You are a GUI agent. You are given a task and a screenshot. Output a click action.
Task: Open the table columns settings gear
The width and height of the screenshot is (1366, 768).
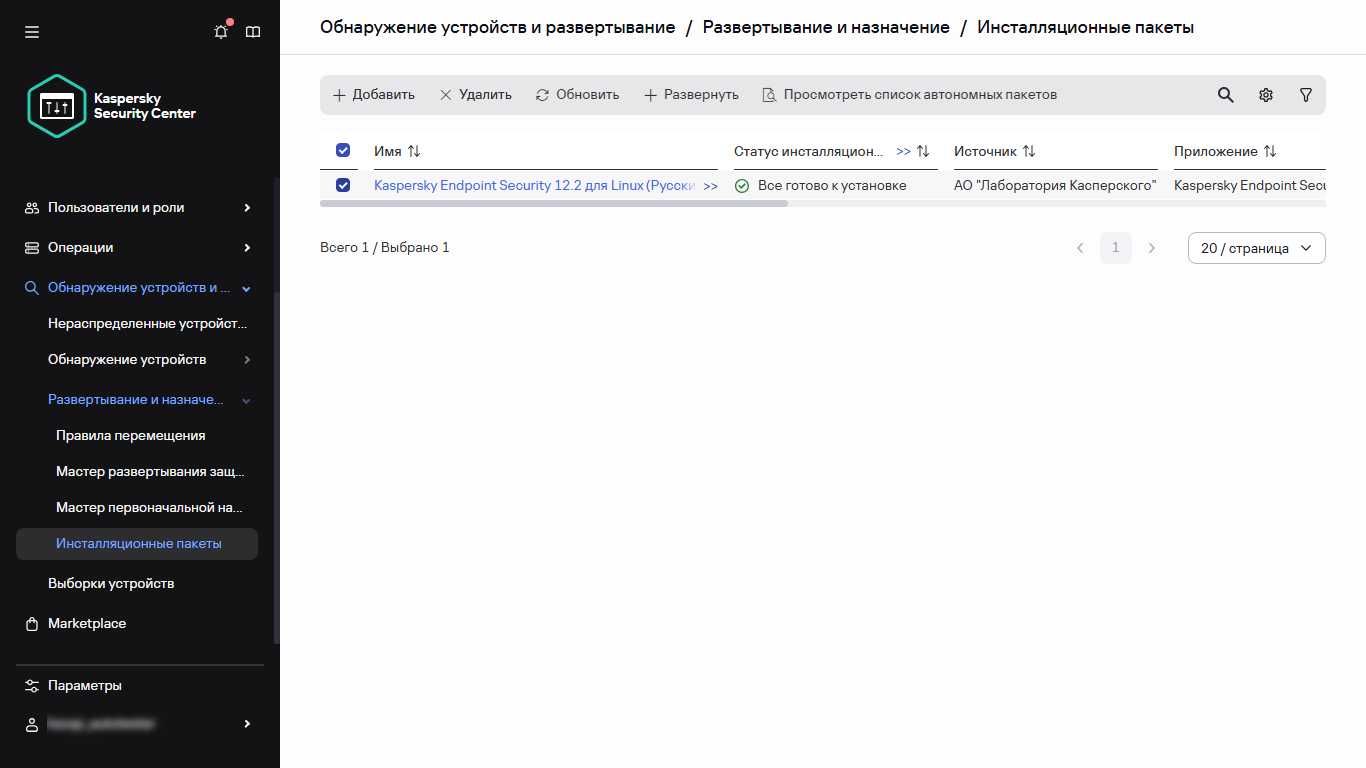[1265, 94]
